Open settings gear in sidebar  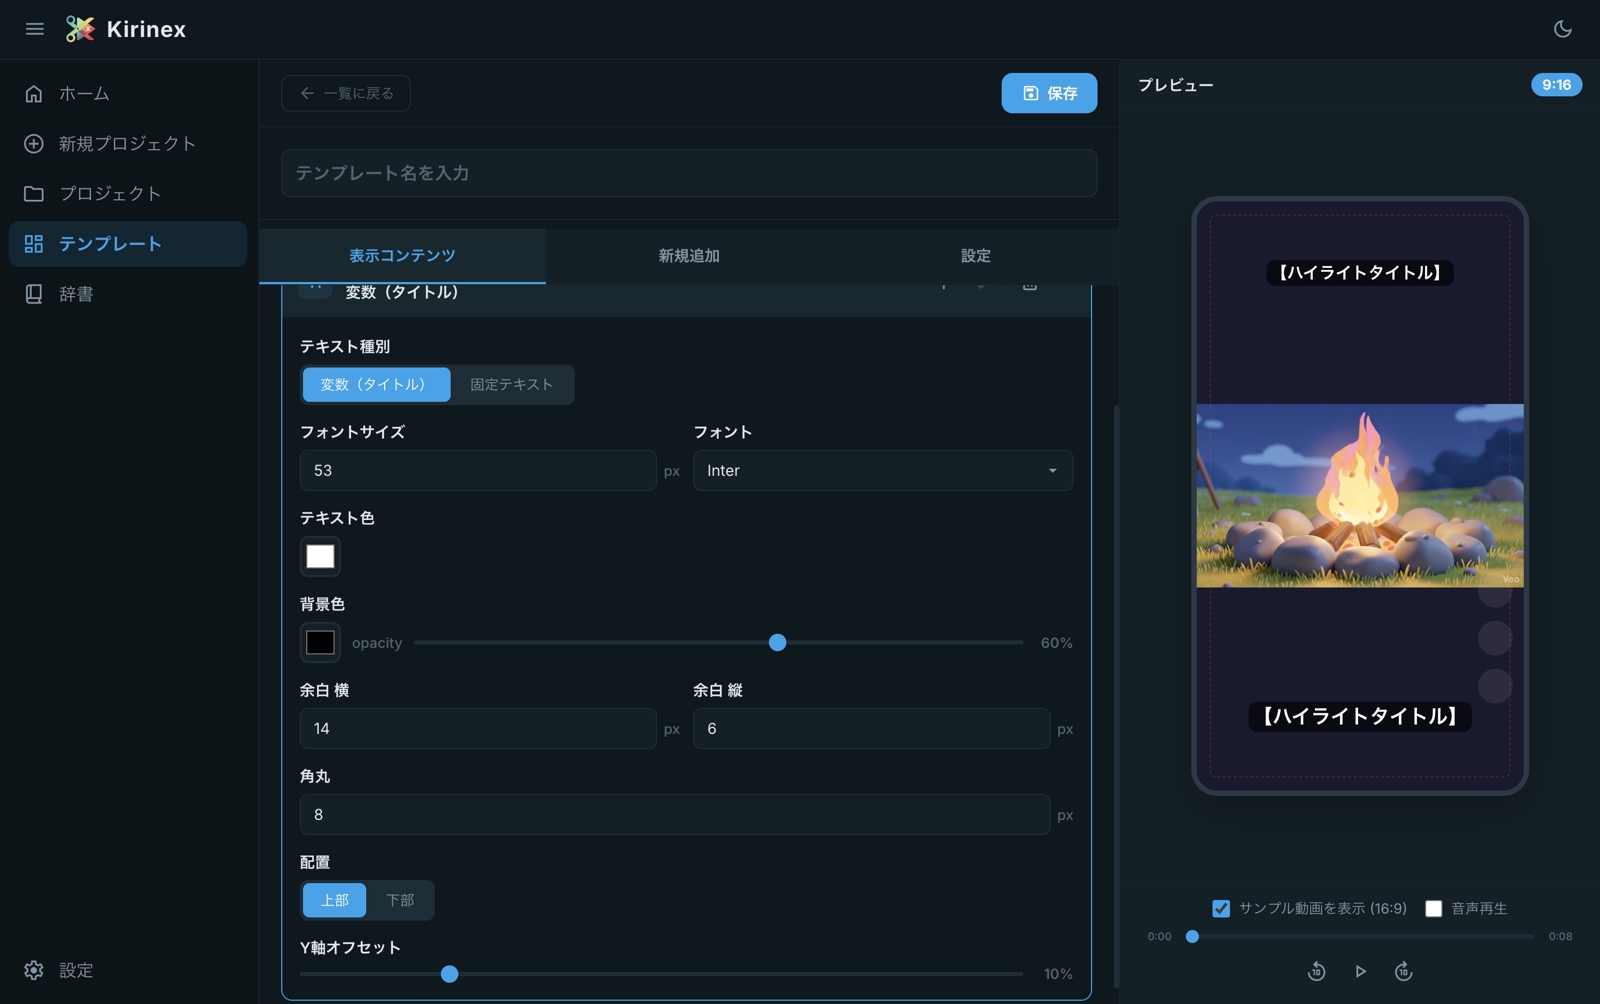click(x=34, y=970)
